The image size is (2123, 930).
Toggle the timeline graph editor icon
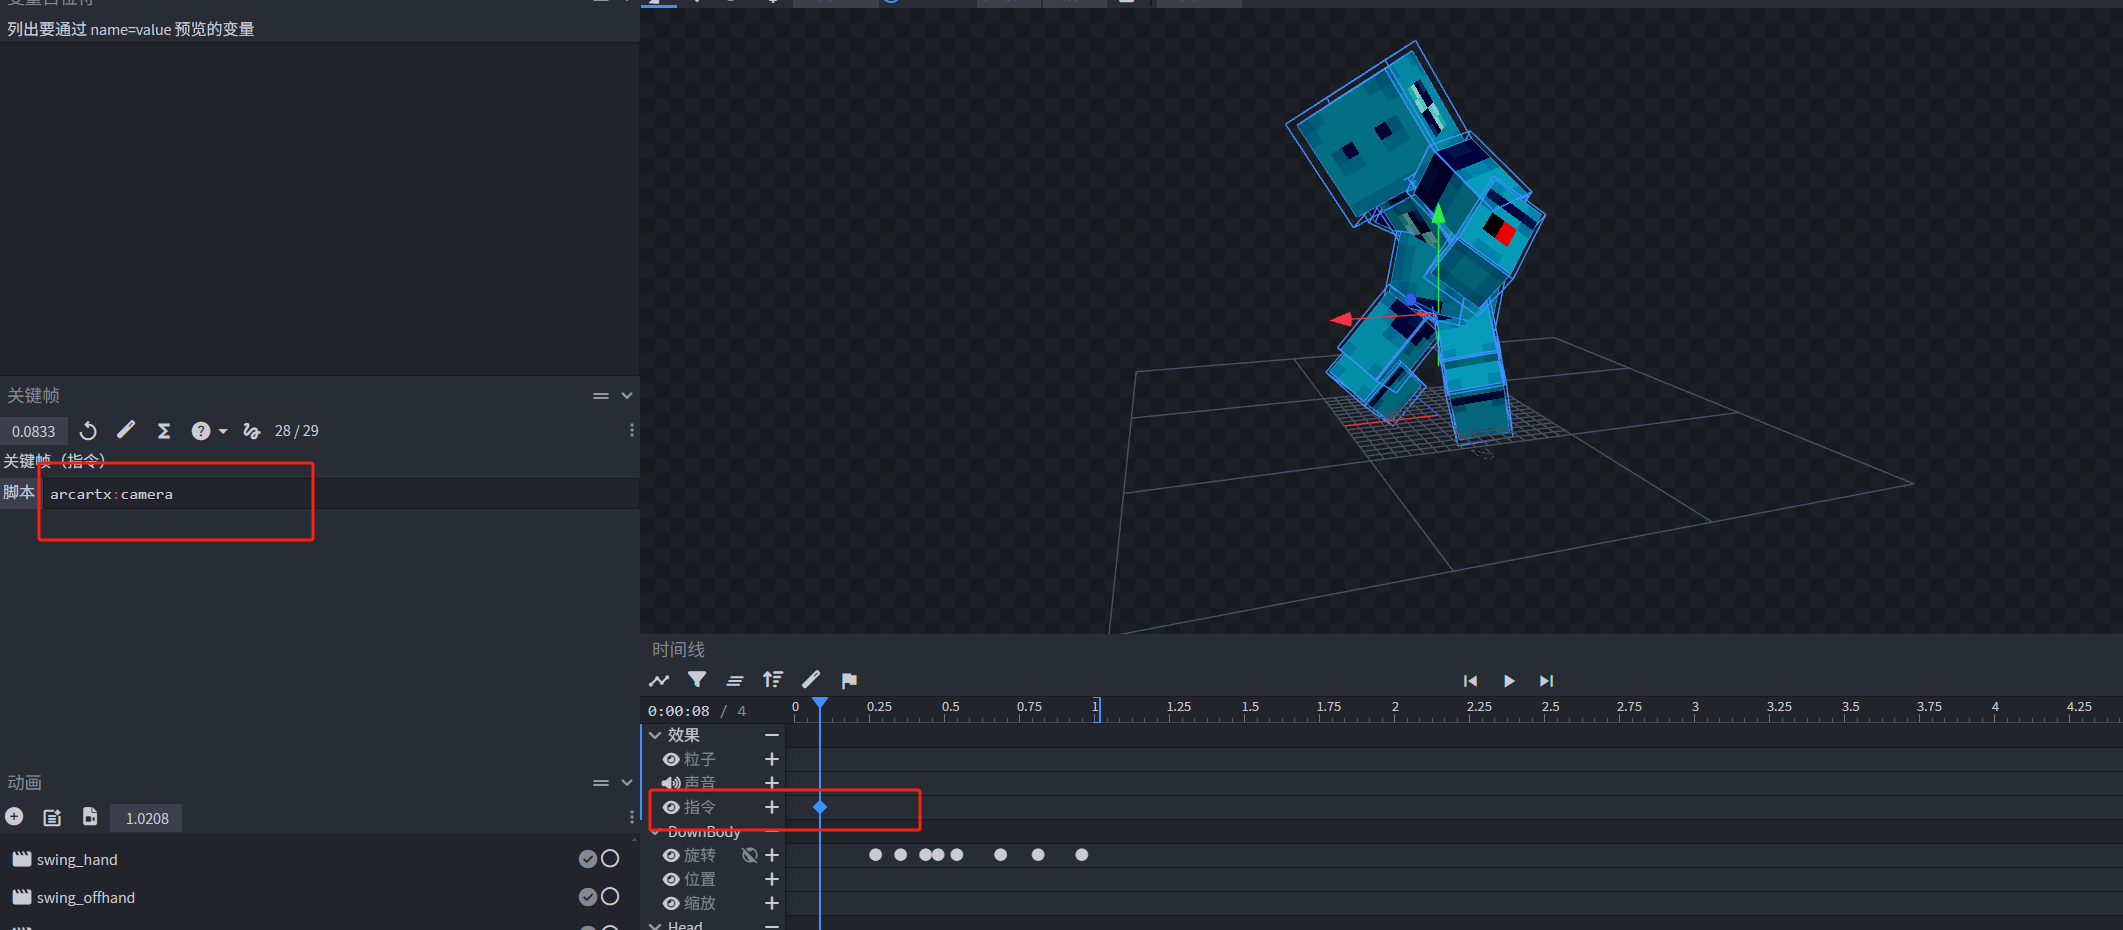tap(659, 681)
